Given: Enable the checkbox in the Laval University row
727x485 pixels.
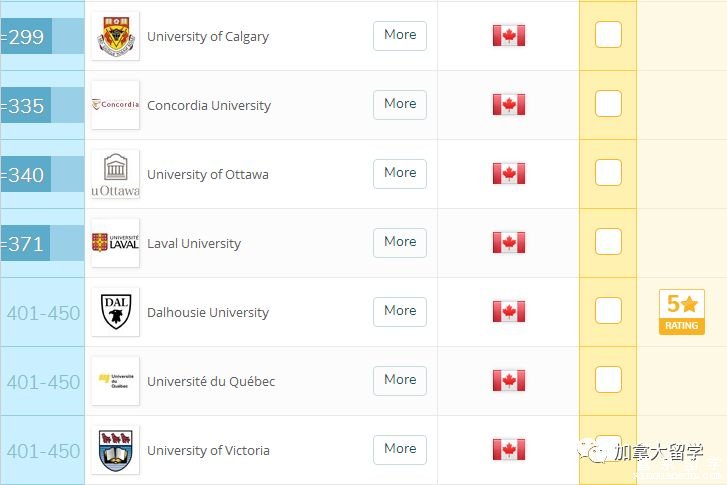Looking at the screenshot, I should 608,242.
